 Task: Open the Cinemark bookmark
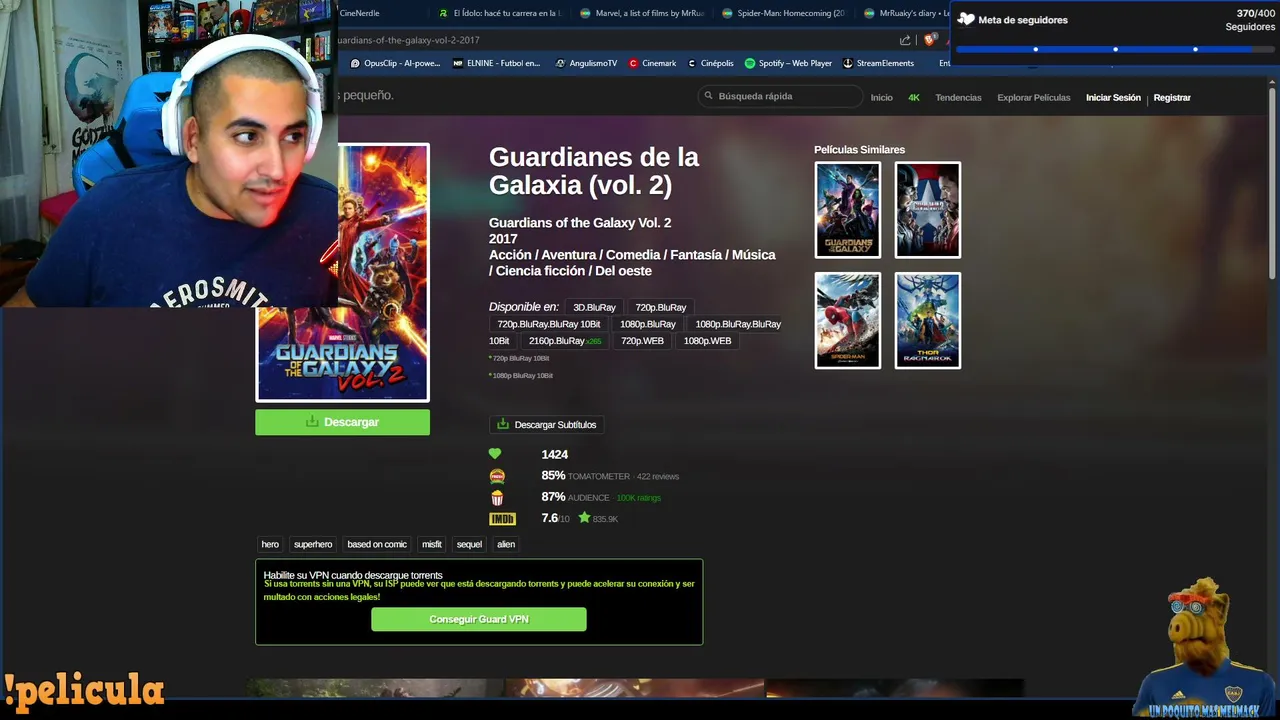pyautogui.click(x=653, y=63)
